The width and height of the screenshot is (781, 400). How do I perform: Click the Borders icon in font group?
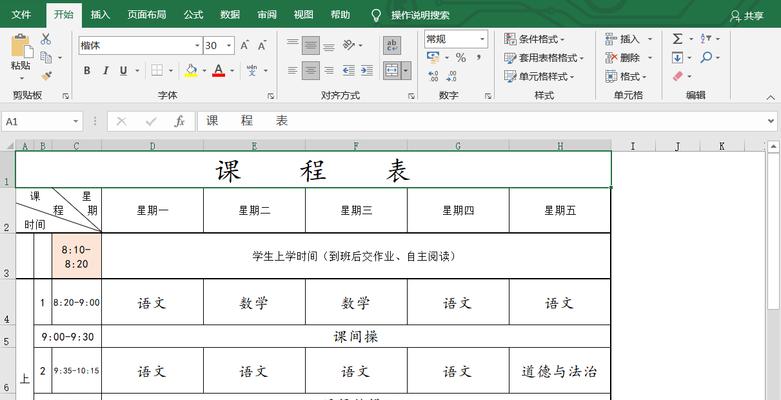point(157,71)
